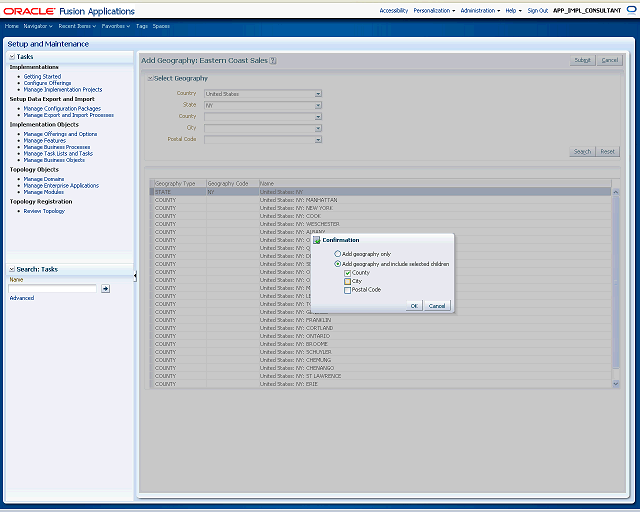This screenshot has width=640, height=512.
Task: Open Configure Offerings link
Action: point(47,83)
